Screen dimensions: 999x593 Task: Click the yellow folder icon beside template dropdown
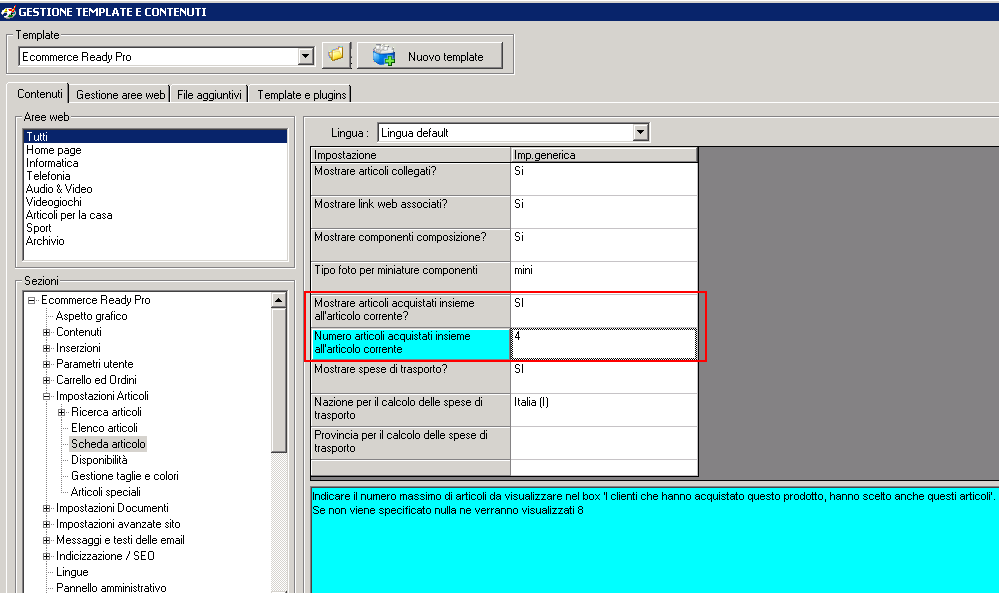click(x=336, y=56)
